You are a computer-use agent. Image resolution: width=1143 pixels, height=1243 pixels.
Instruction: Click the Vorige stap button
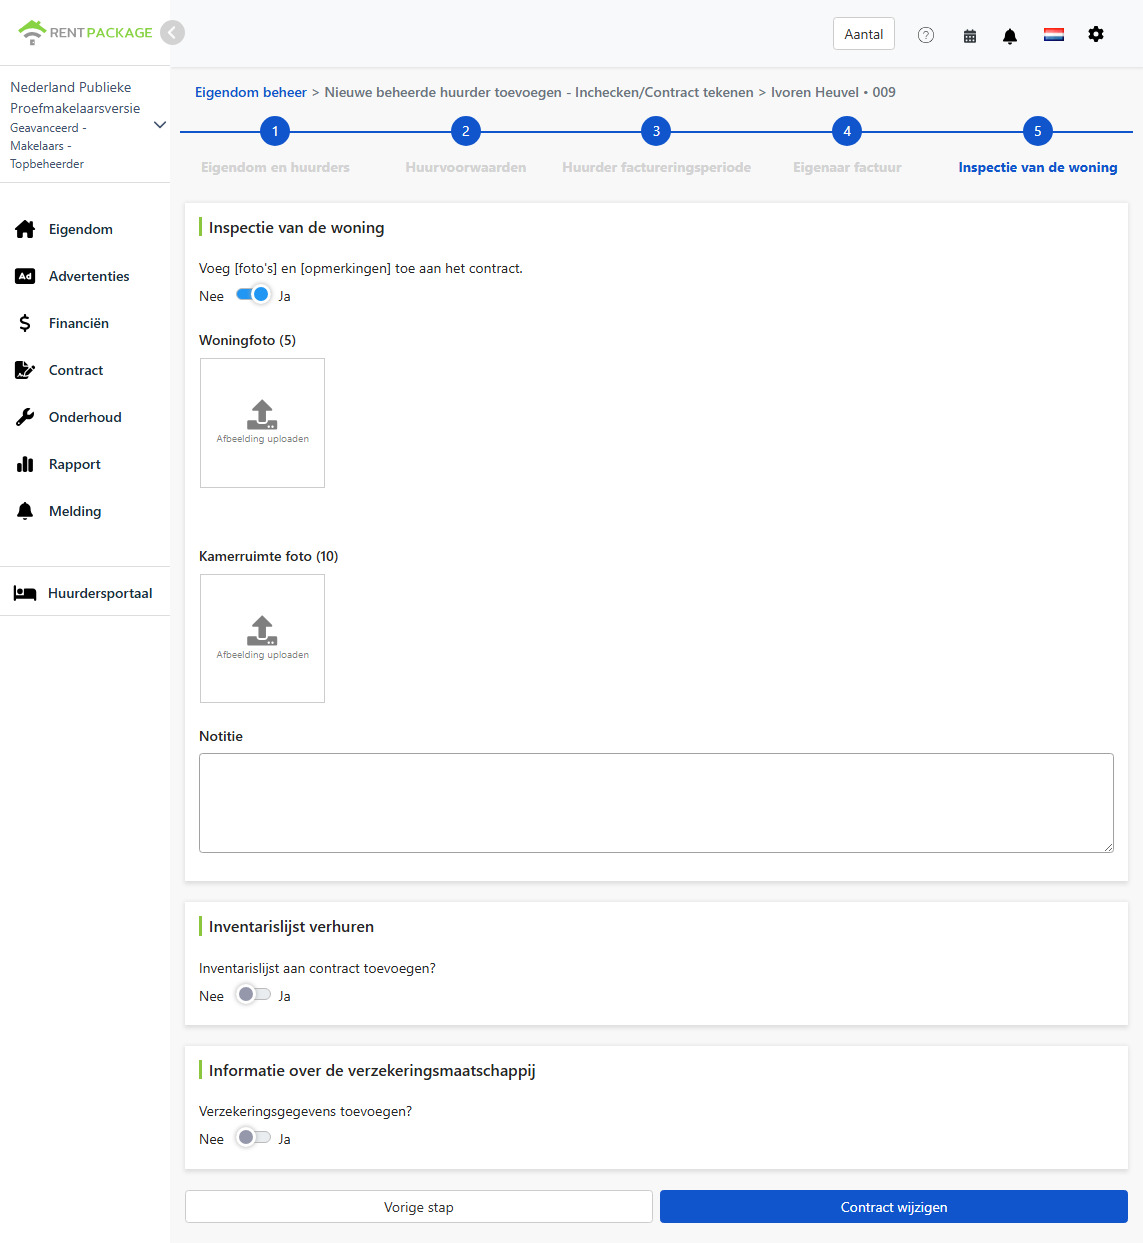point(419,1207)
